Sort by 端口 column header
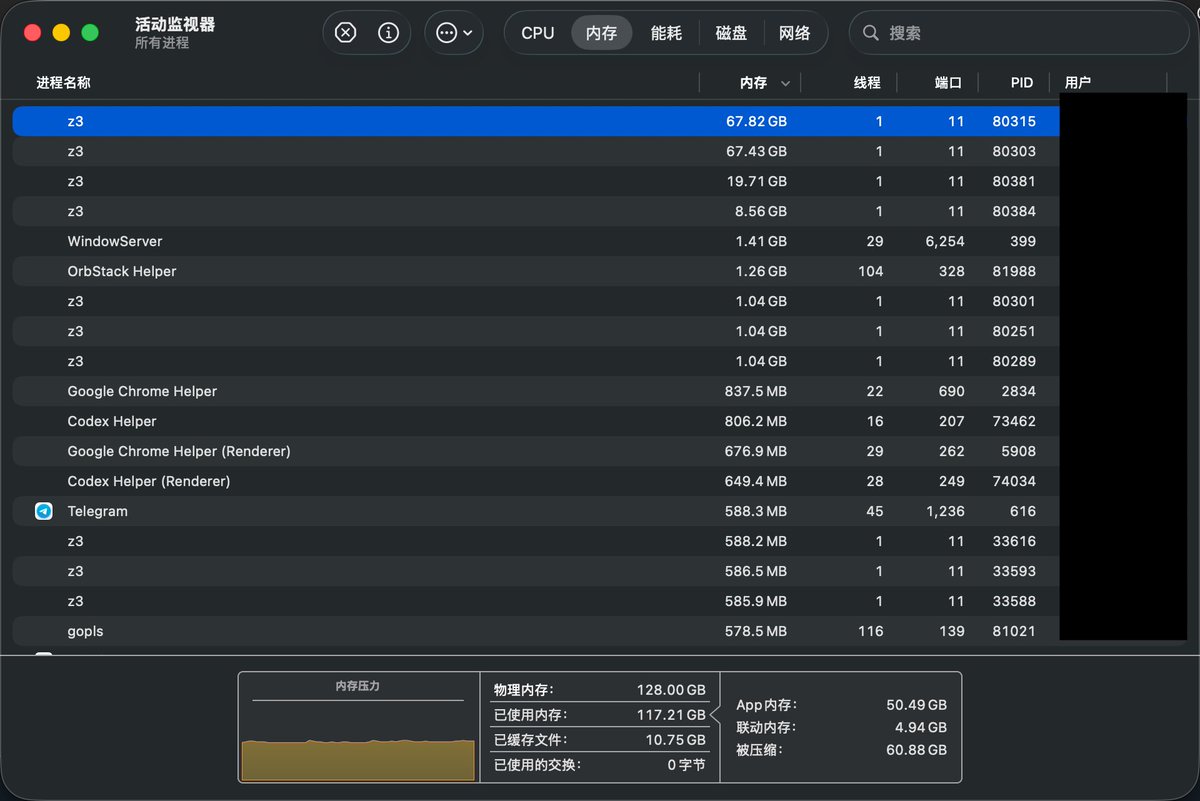This screenshot has width=1200, height=801. (x=948, y=83)
